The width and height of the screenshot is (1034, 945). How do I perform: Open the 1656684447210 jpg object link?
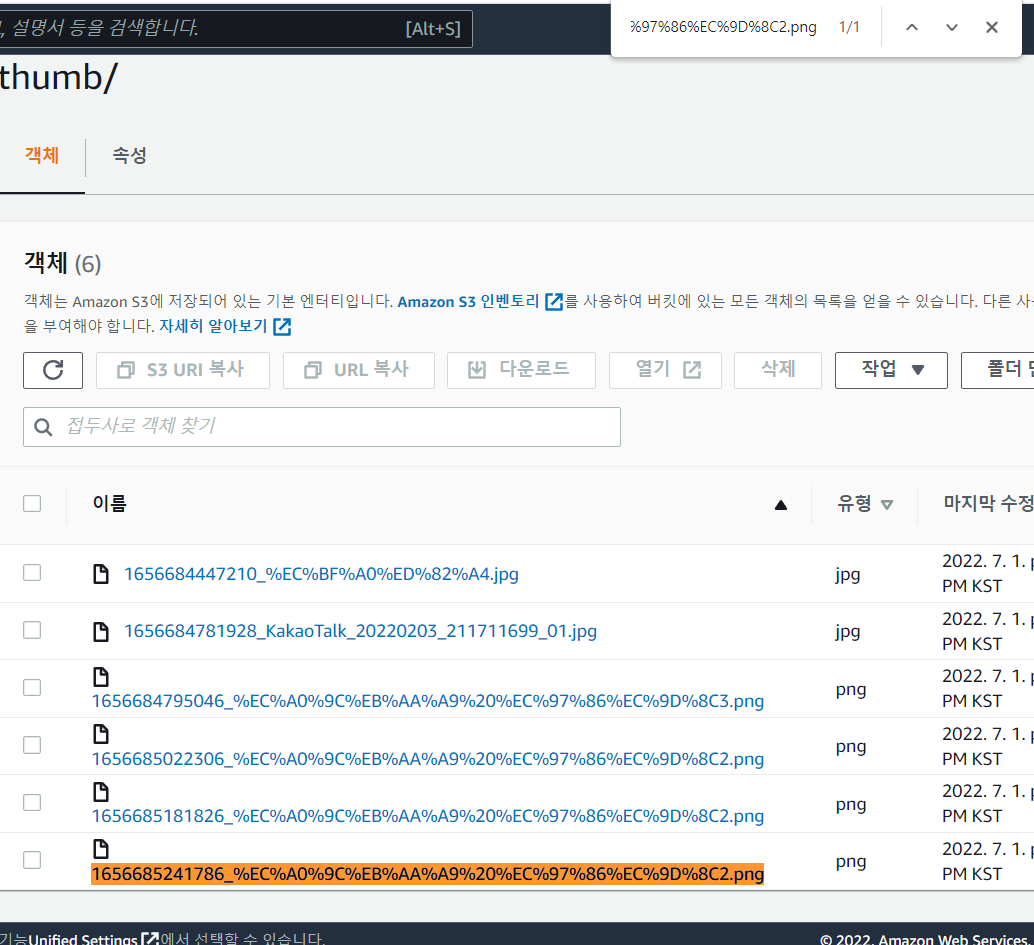click(321, 574)
